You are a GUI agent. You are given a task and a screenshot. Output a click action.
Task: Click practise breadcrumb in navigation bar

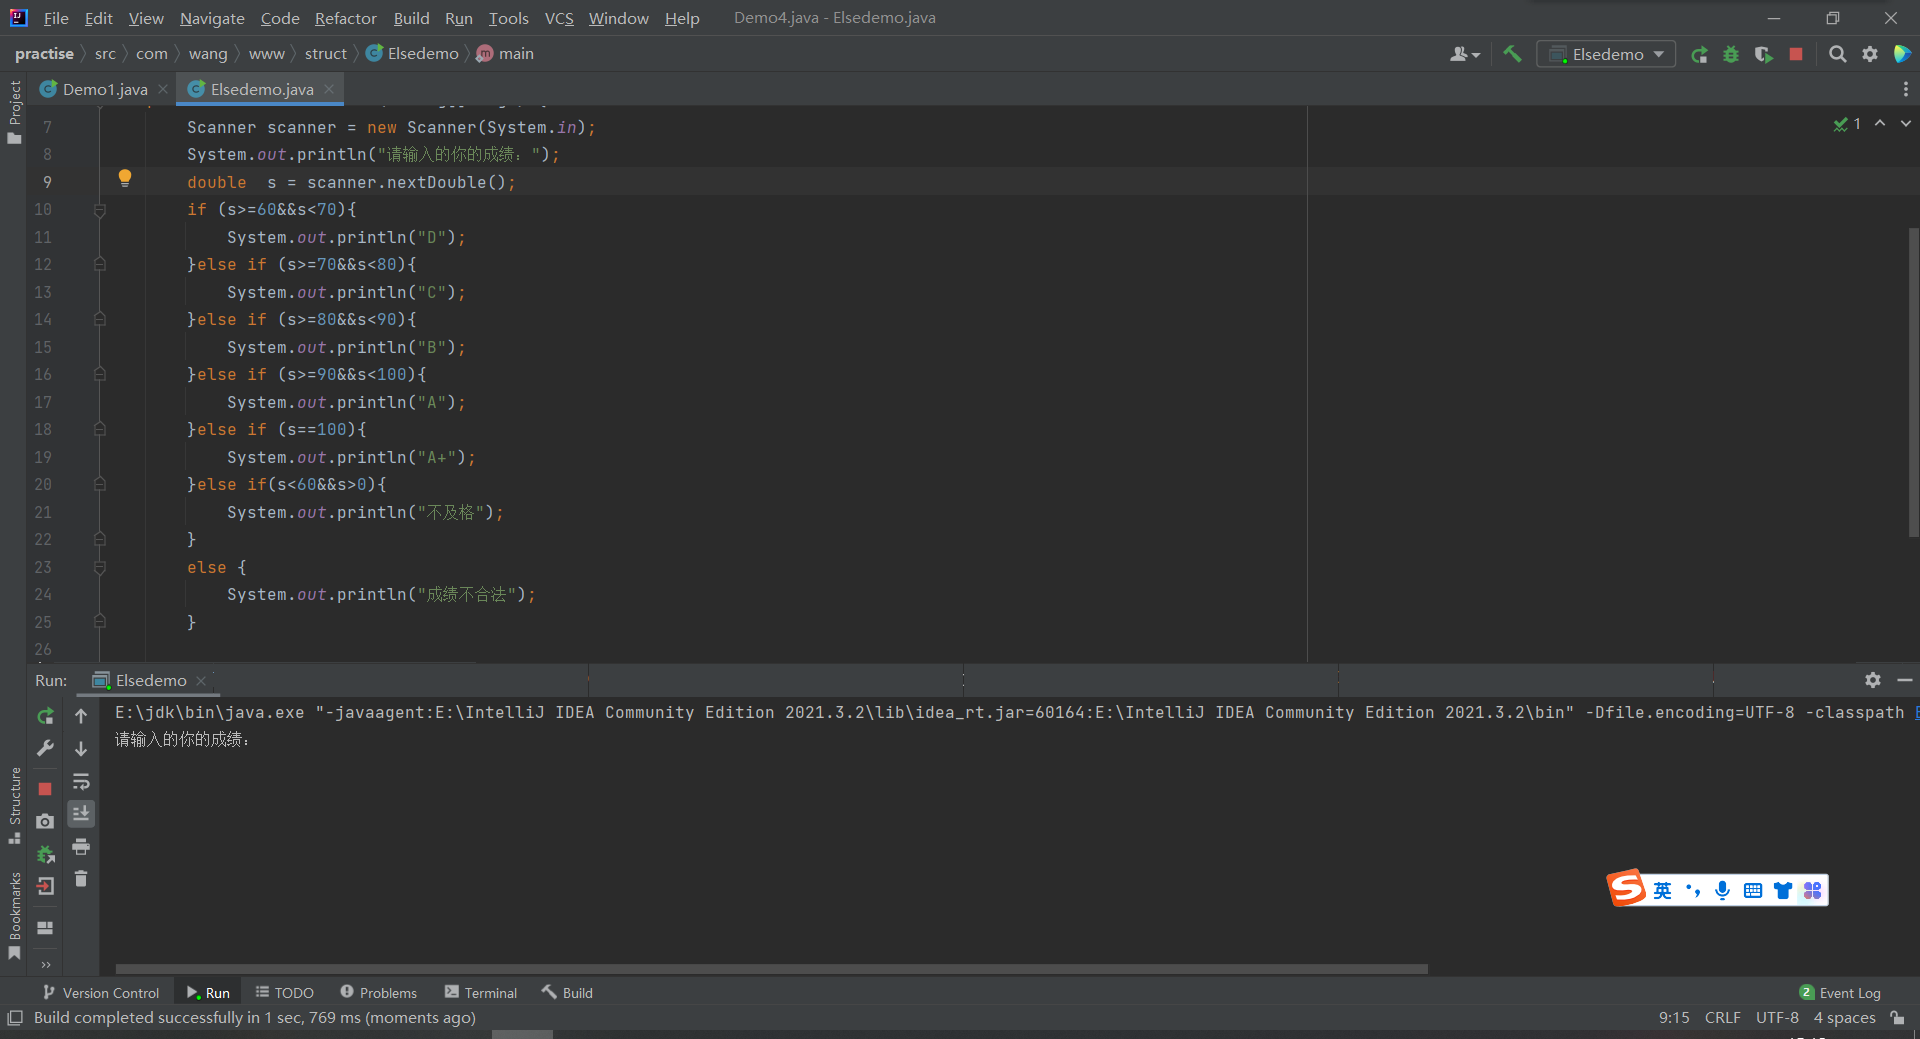click(x=44, y=54)
